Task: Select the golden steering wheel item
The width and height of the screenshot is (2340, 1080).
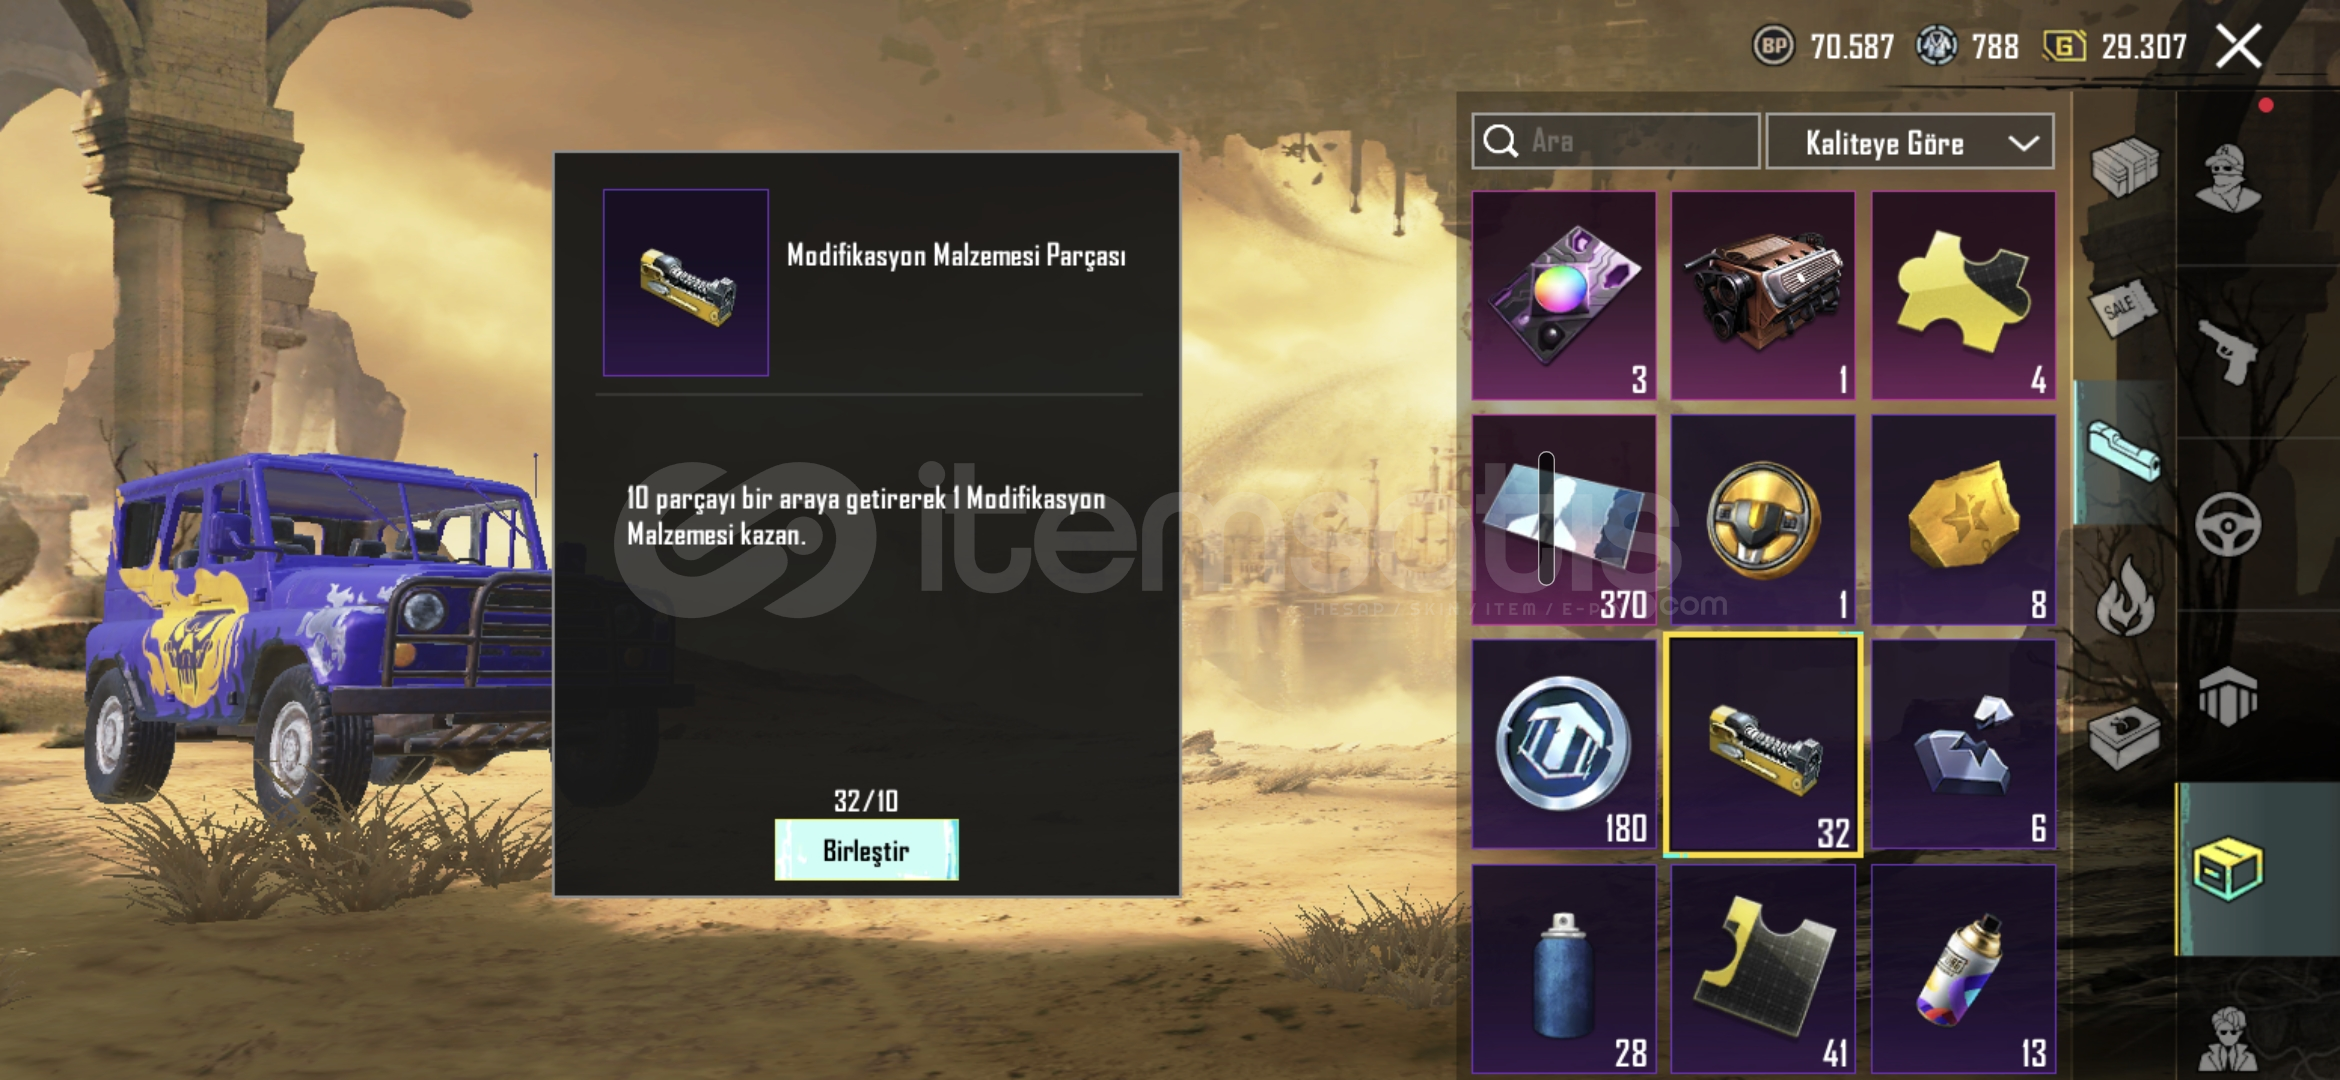Action: pyautogui.click(x=1763, y=520)
